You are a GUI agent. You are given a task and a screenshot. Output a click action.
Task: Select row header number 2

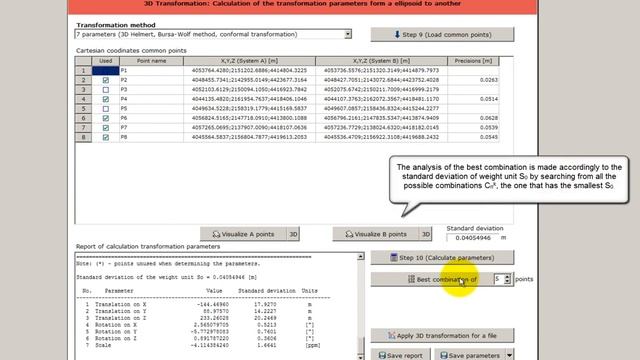[x=84, y=80]
